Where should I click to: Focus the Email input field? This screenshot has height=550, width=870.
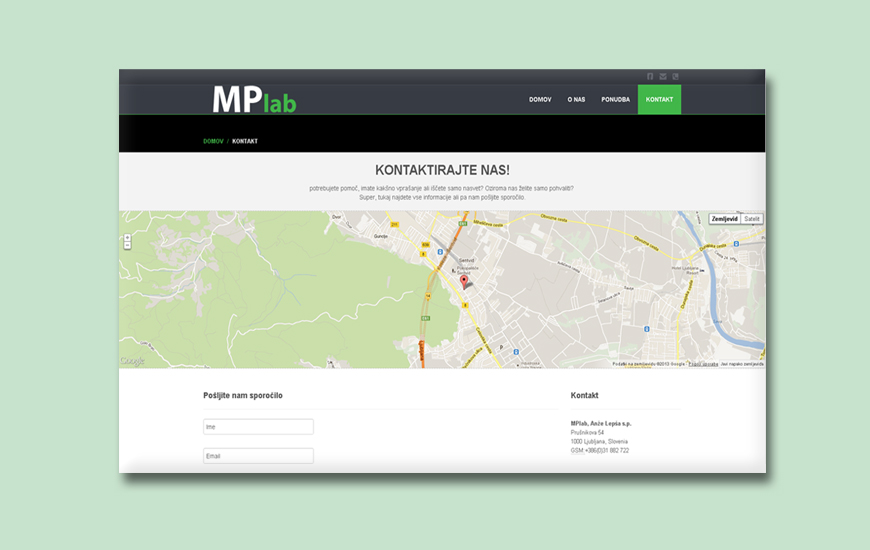tap(258, 456)
